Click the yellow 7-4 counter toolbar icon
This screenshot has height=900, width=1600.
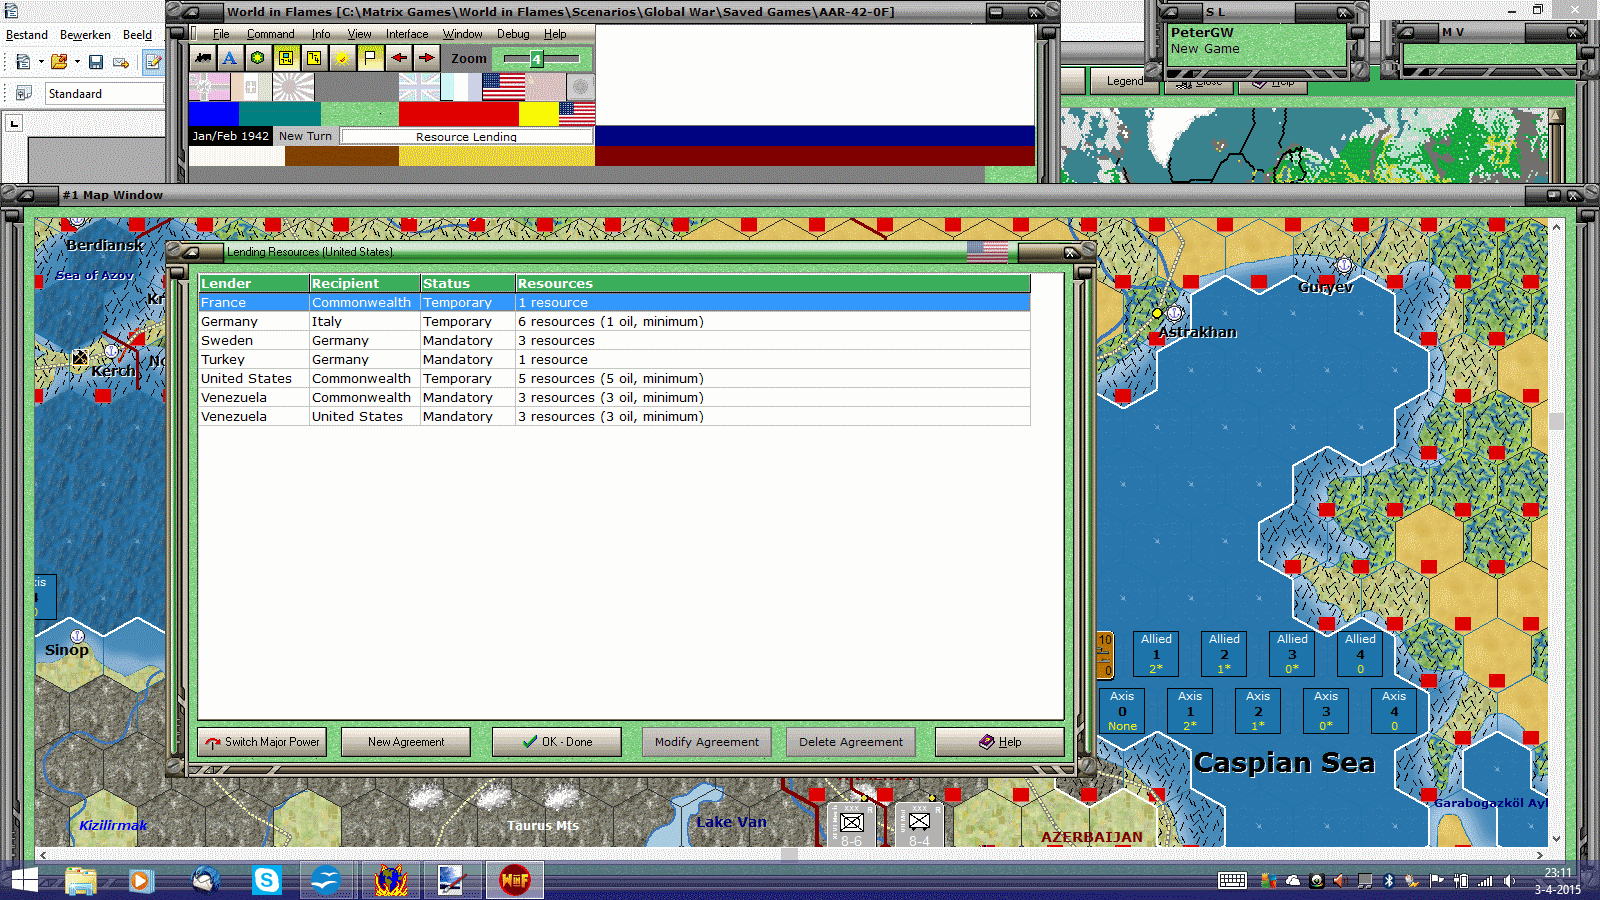[314, 58]
